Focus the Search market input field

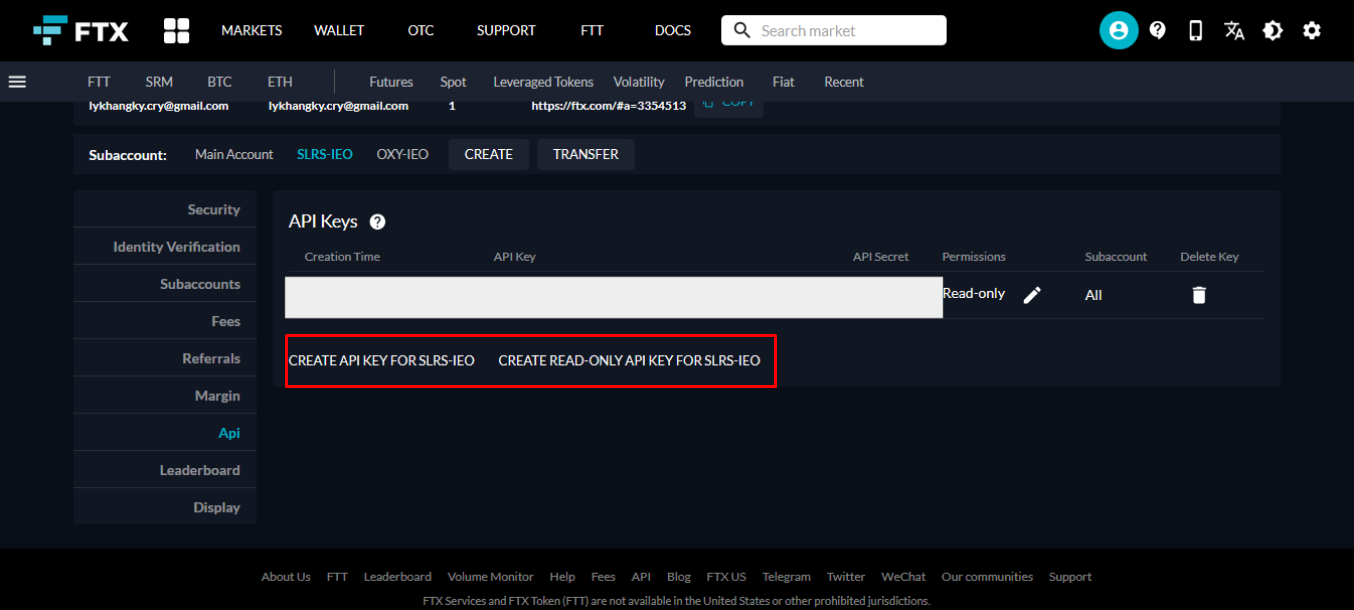(x=845, y=30)
